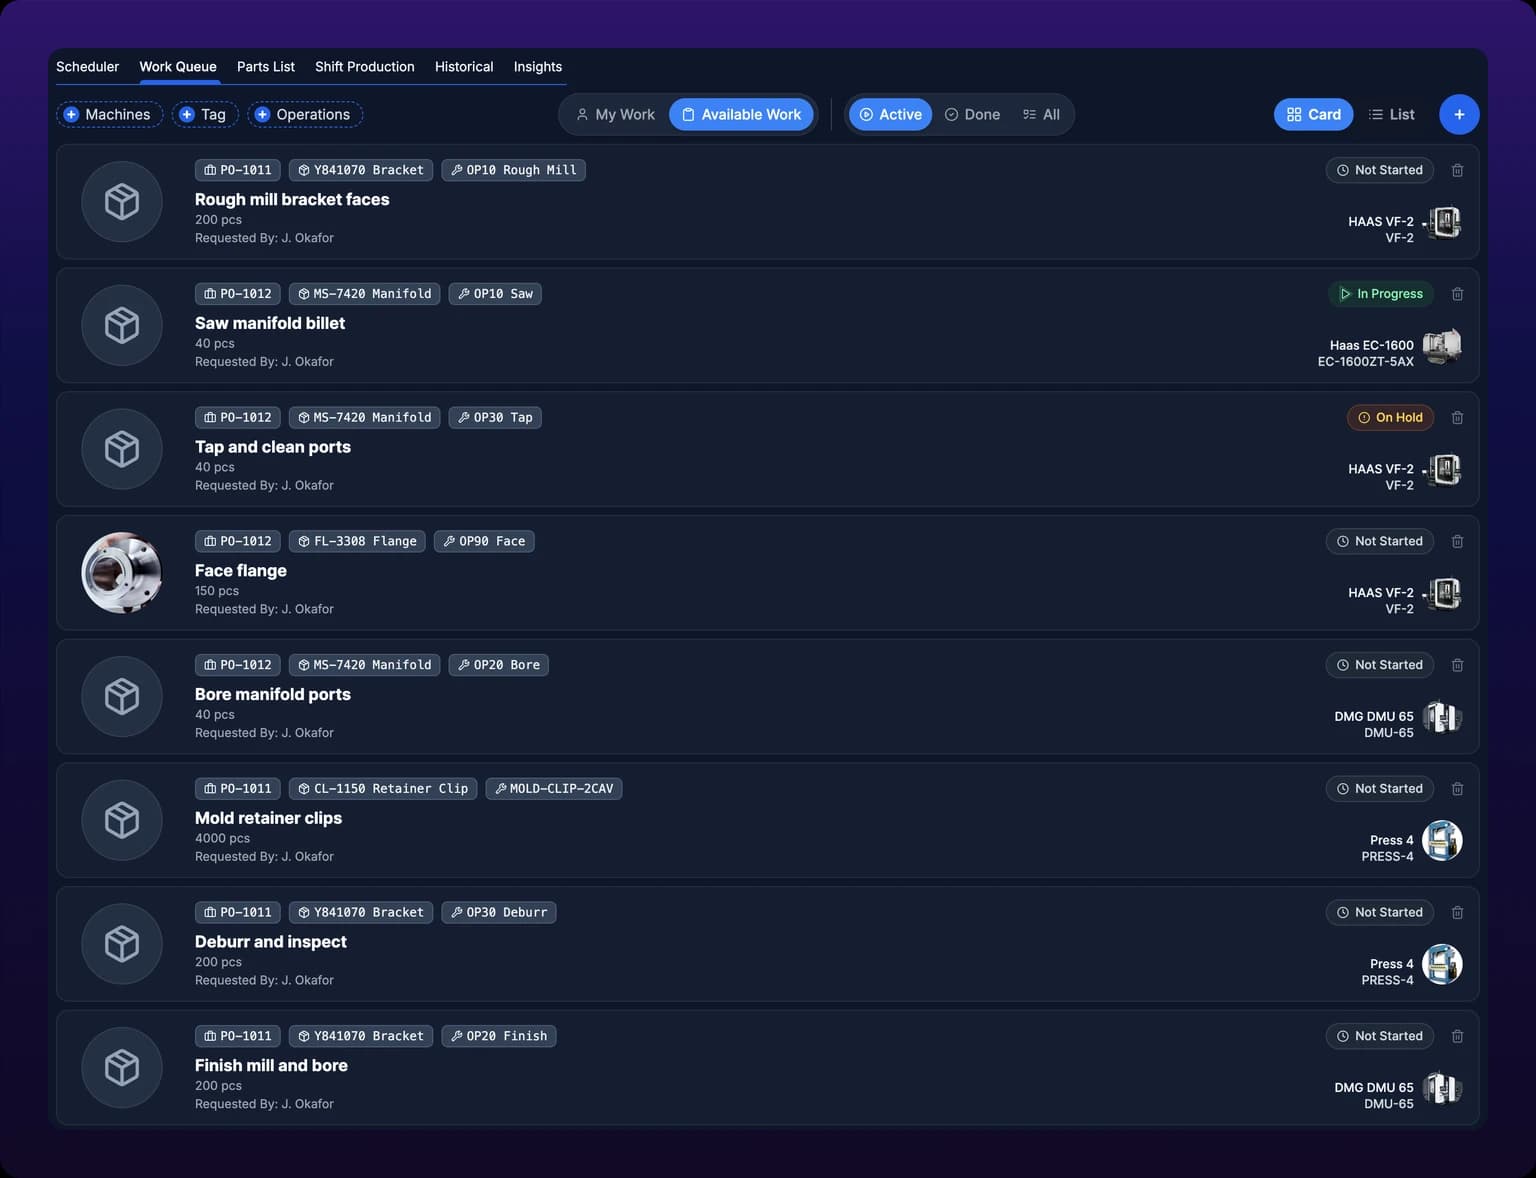The height and width of the screenshot is (1178, 1536).
Task: Open the Shift Production tab
Action: 365,67
